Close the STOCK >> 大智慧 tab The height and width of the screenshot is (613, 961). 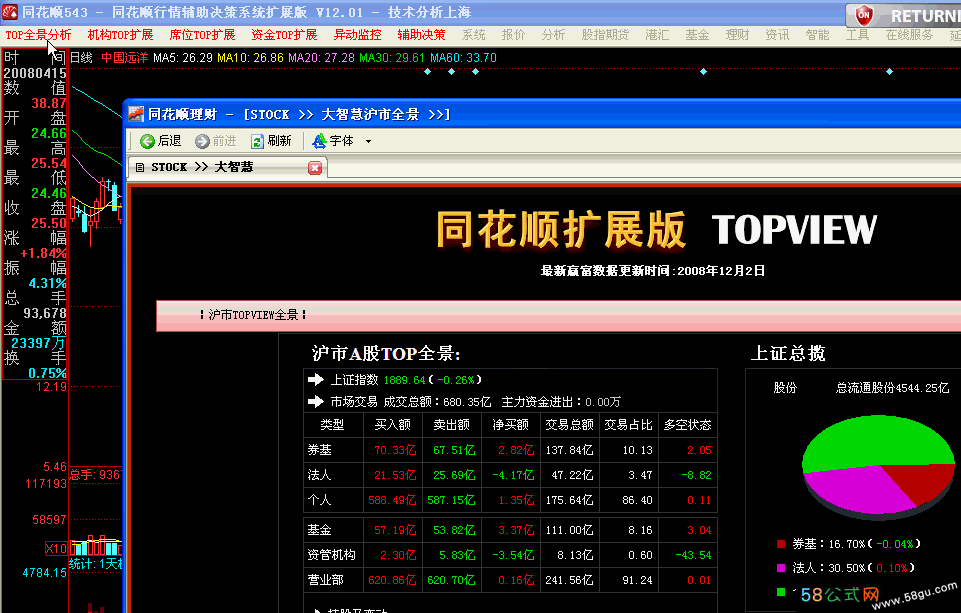pyautogui.click(x=315, y=168)
